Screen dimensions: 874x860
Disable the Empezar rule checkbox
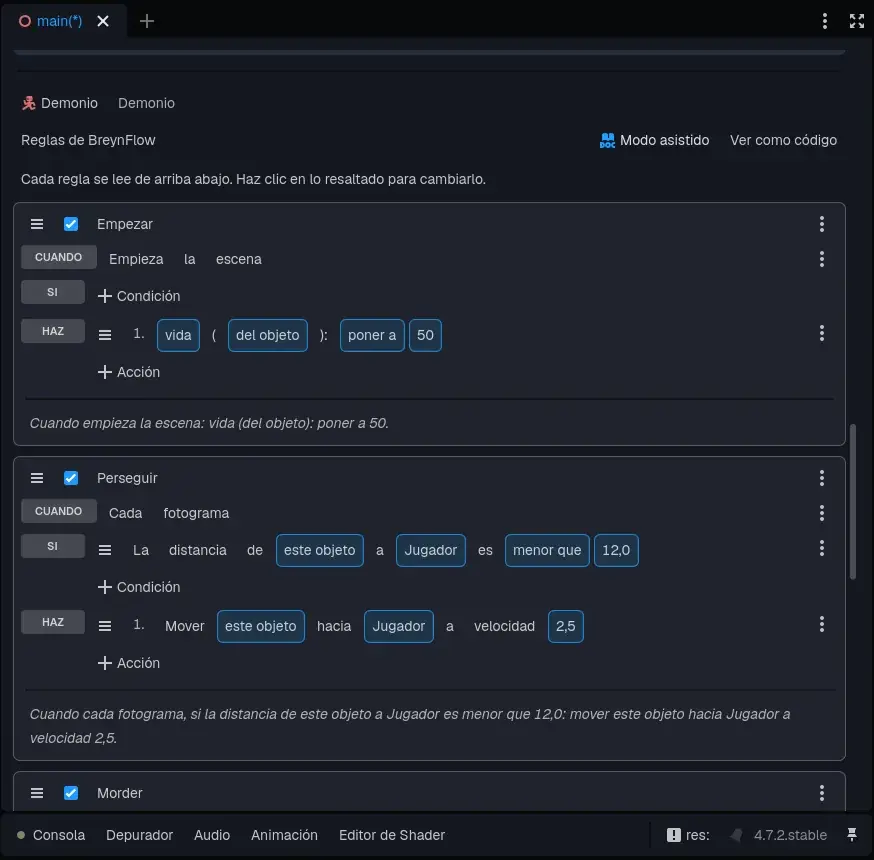[x=71, y=224]
